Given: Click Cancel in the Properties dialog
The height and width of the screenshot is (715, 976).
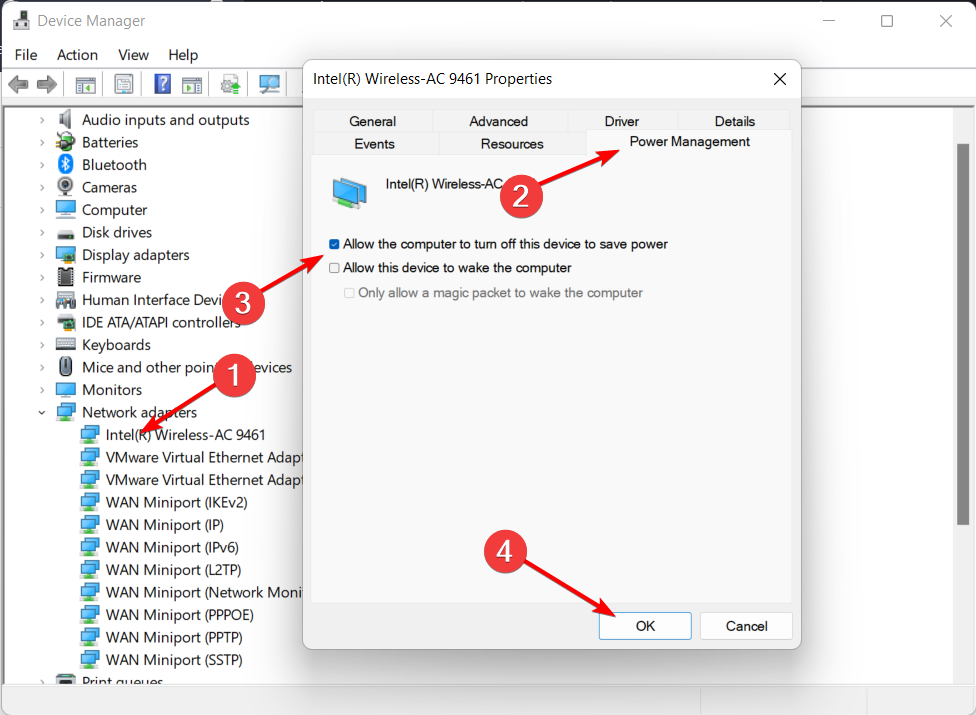Looking at the screenshot, I should 746,626.
